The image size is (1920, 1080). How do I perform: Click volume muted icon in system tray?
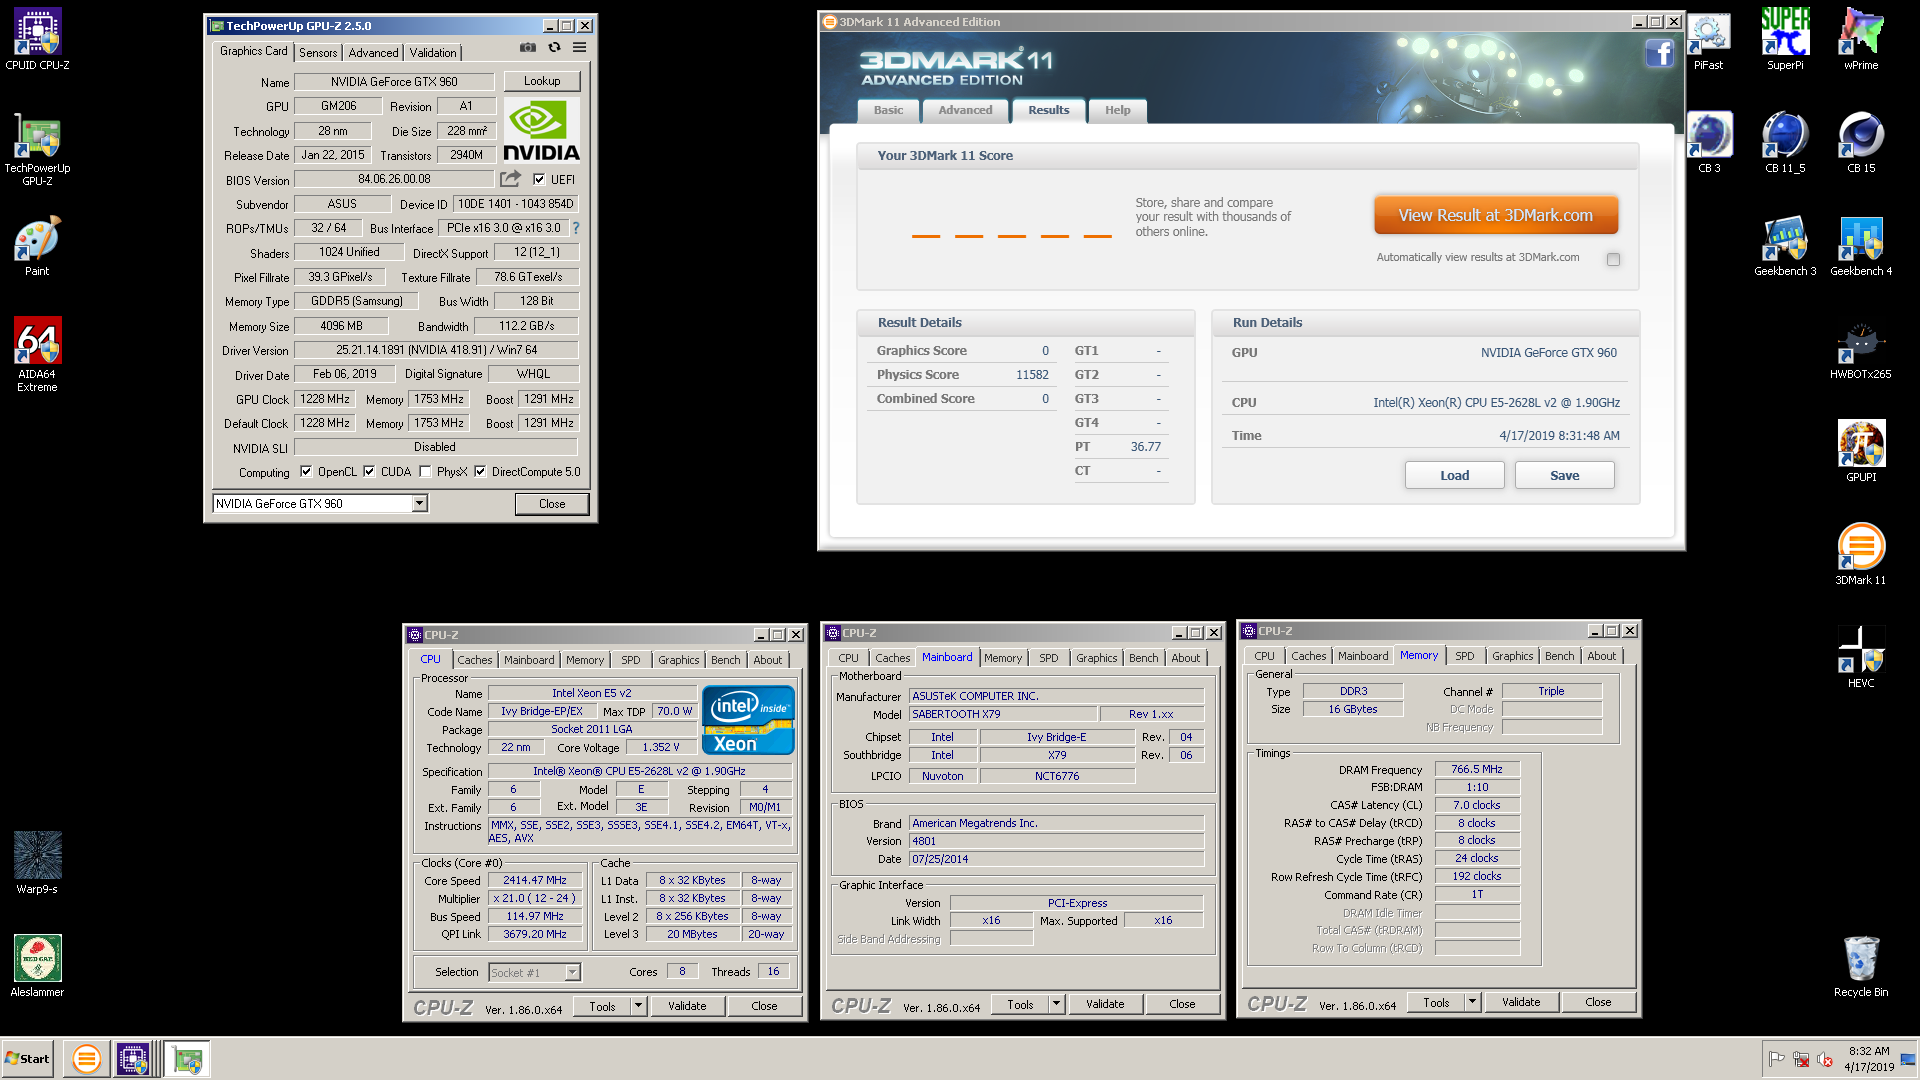[1824, 1059]
